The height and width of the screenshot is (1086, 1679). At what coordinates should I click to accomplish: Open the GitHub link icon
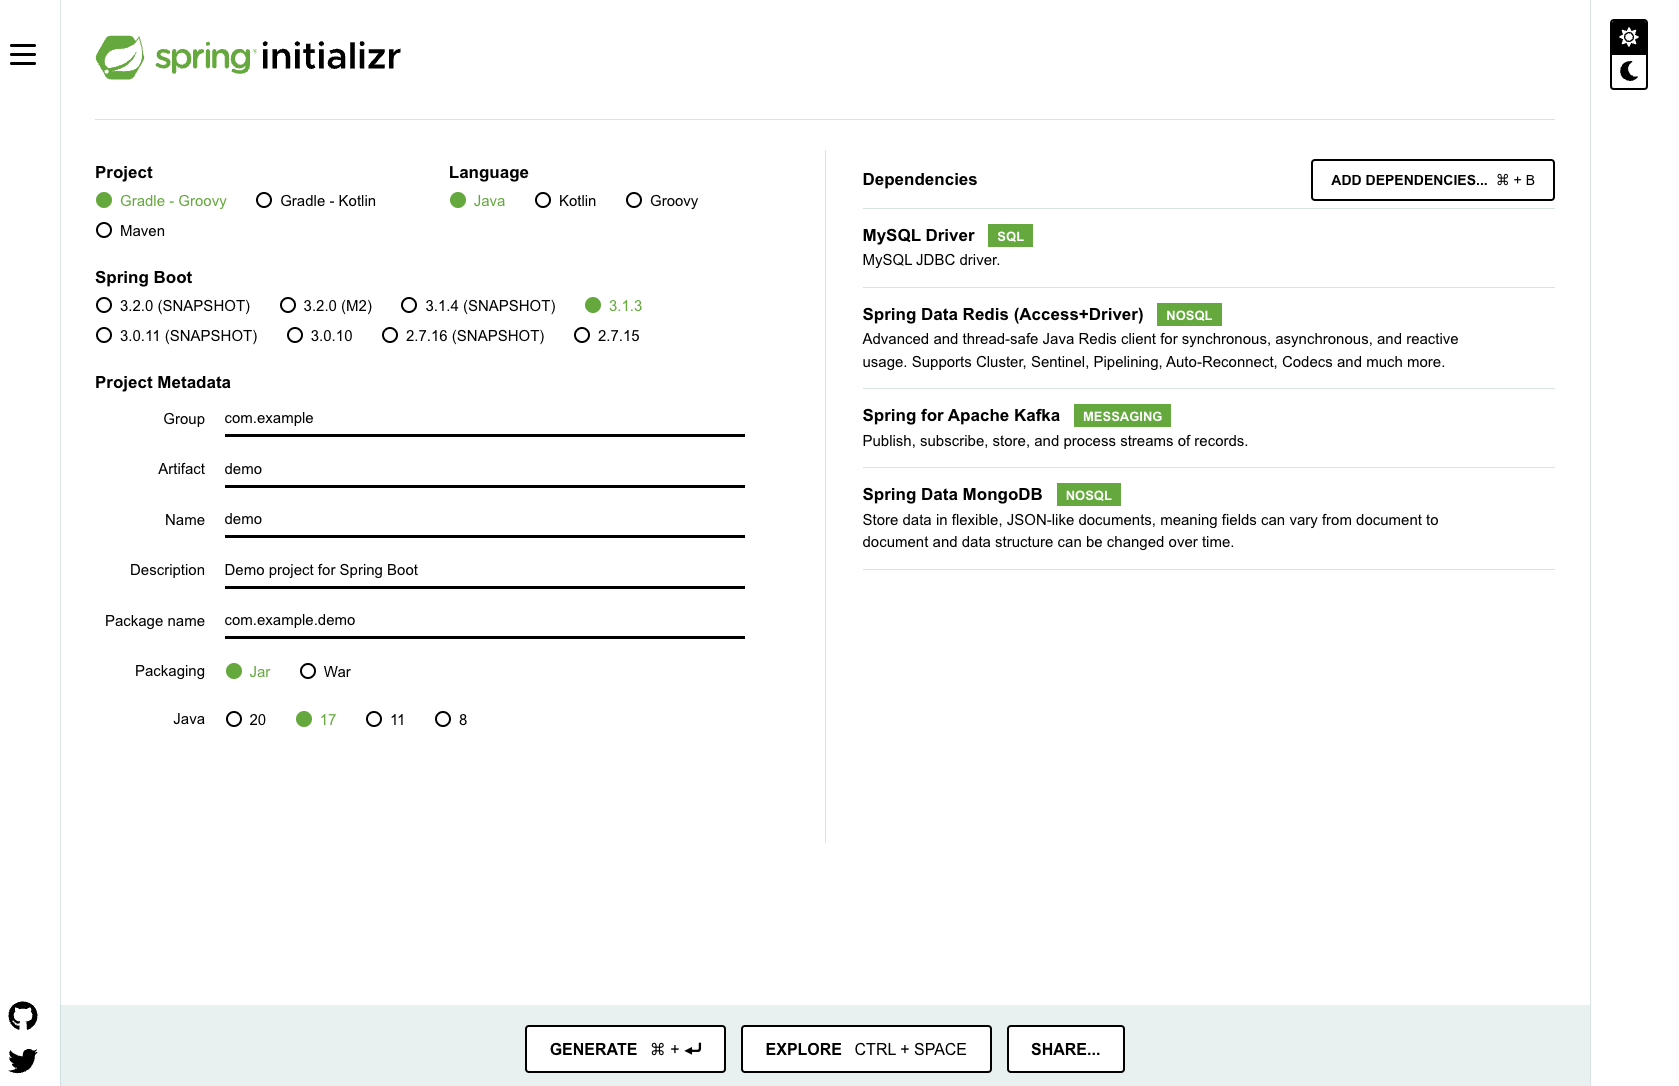coord(23,1016)
